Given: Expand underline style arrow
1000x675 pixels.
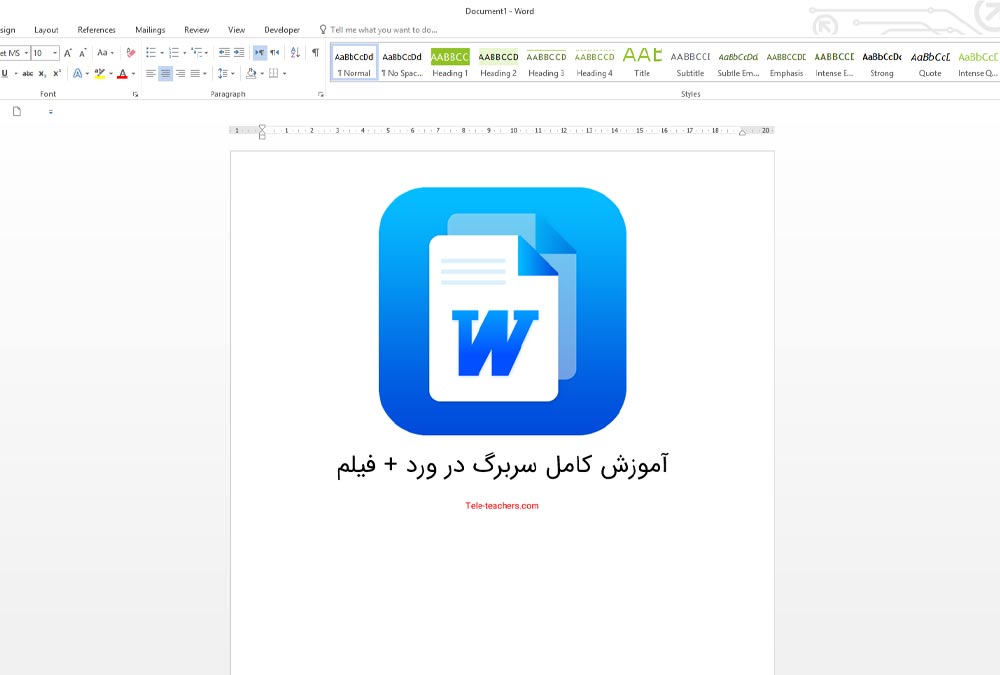Looking at the screenshot, I should pos(16,73).
